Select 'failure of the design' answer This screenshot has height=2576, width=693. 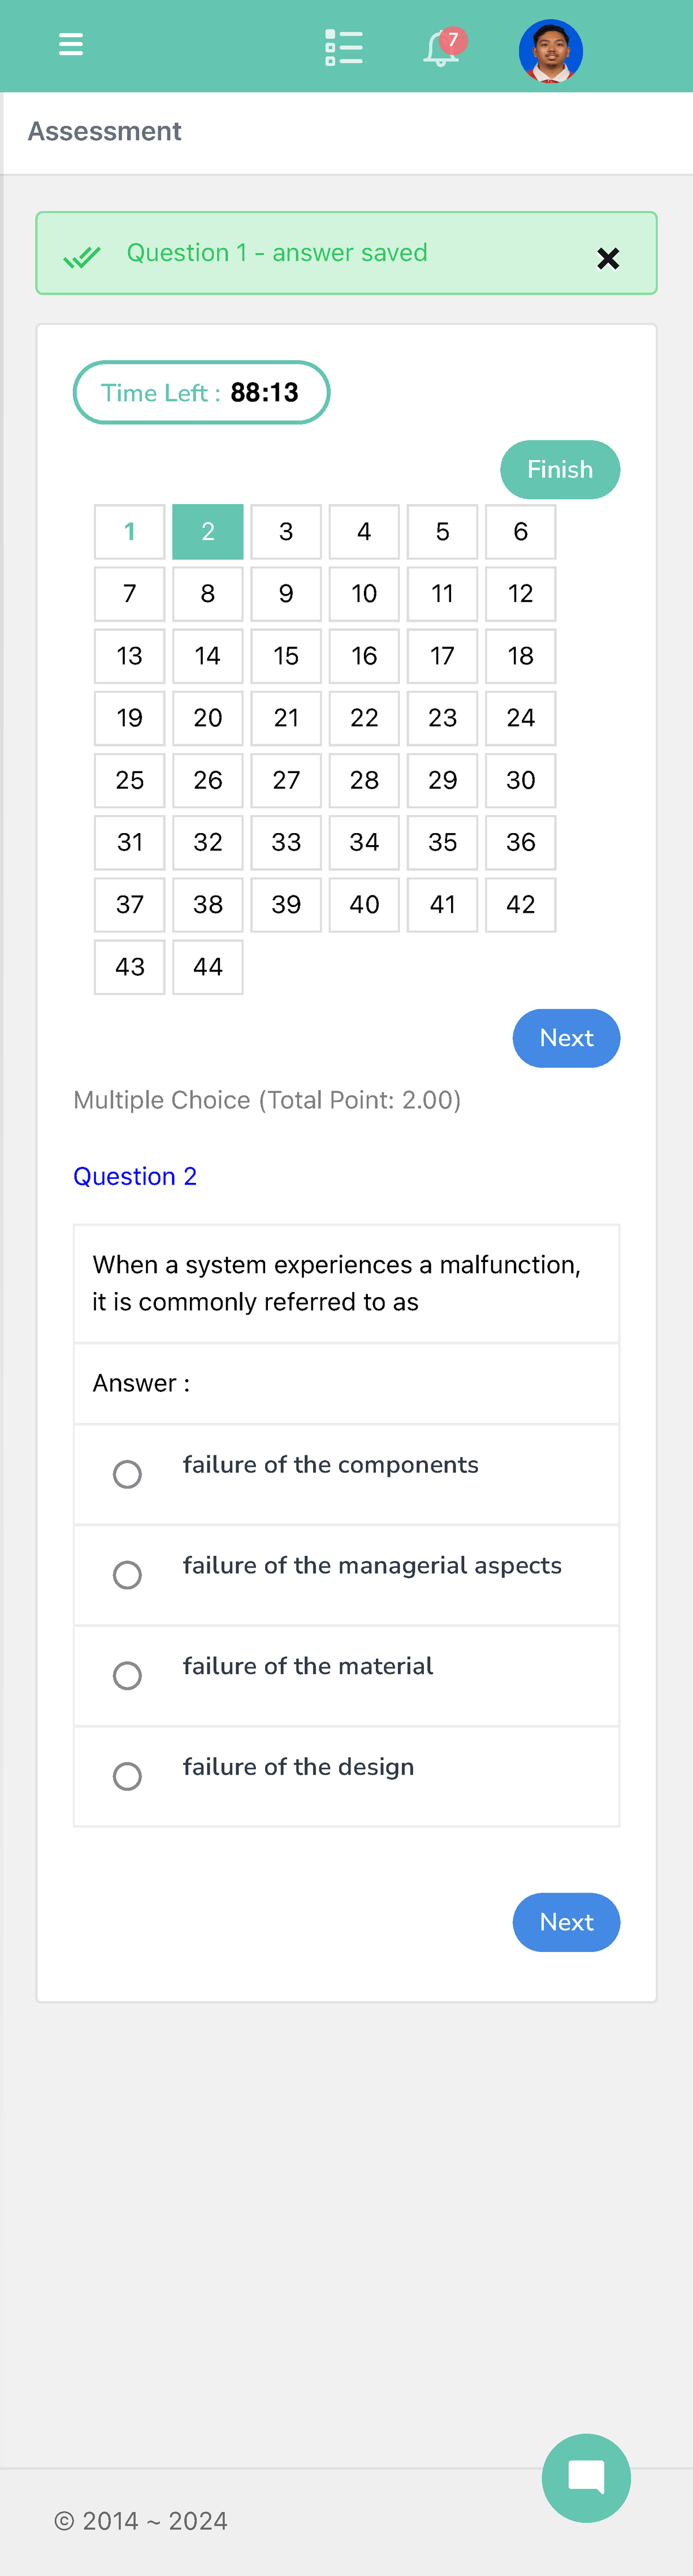click(x=127, y=1776)
